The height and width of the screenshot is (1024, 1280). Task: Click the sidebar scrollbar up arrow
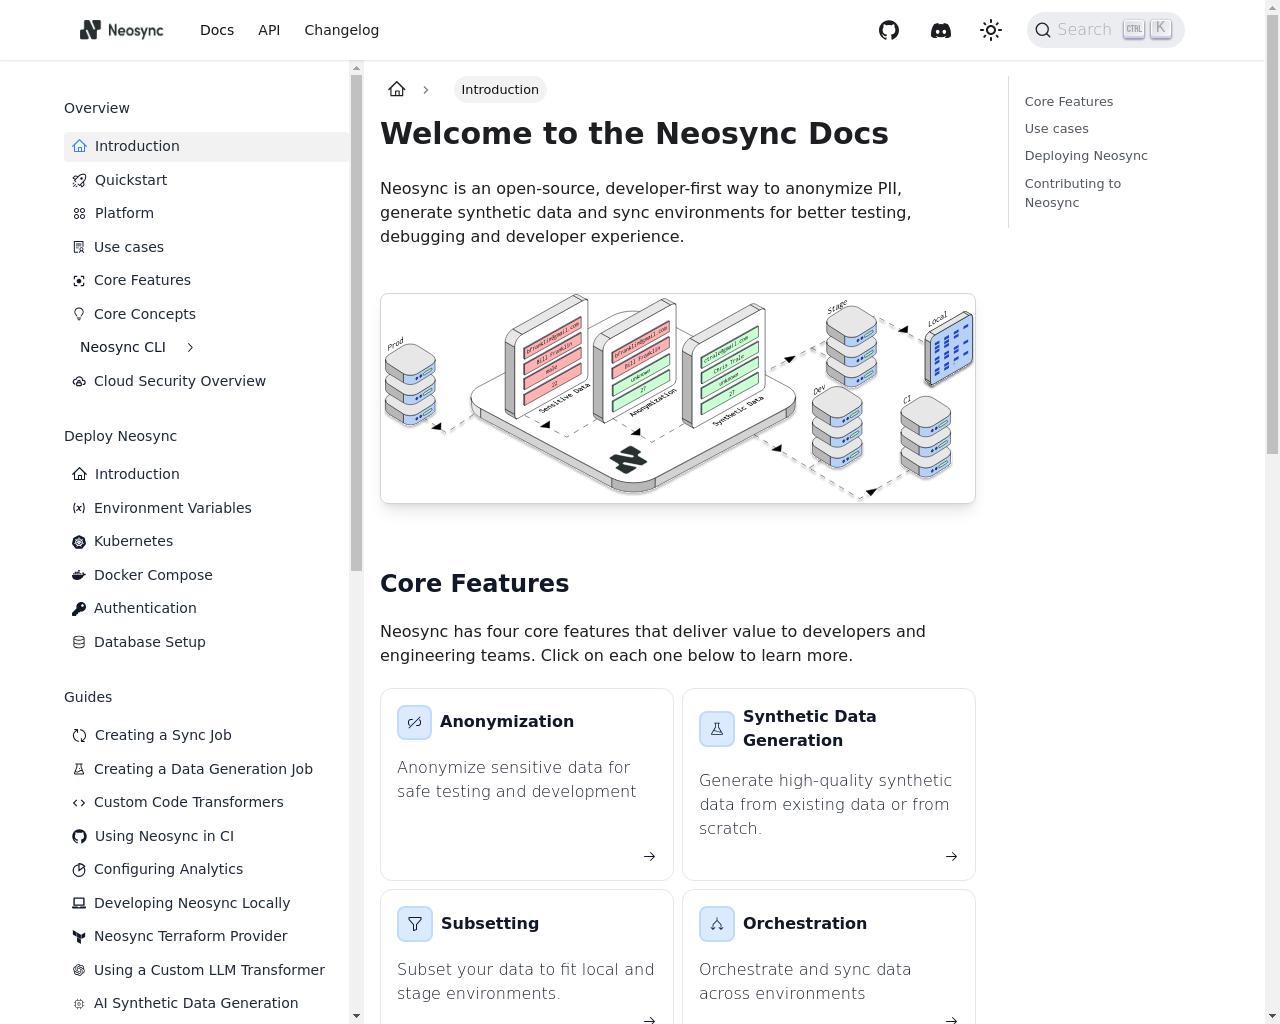click(356, 68)
